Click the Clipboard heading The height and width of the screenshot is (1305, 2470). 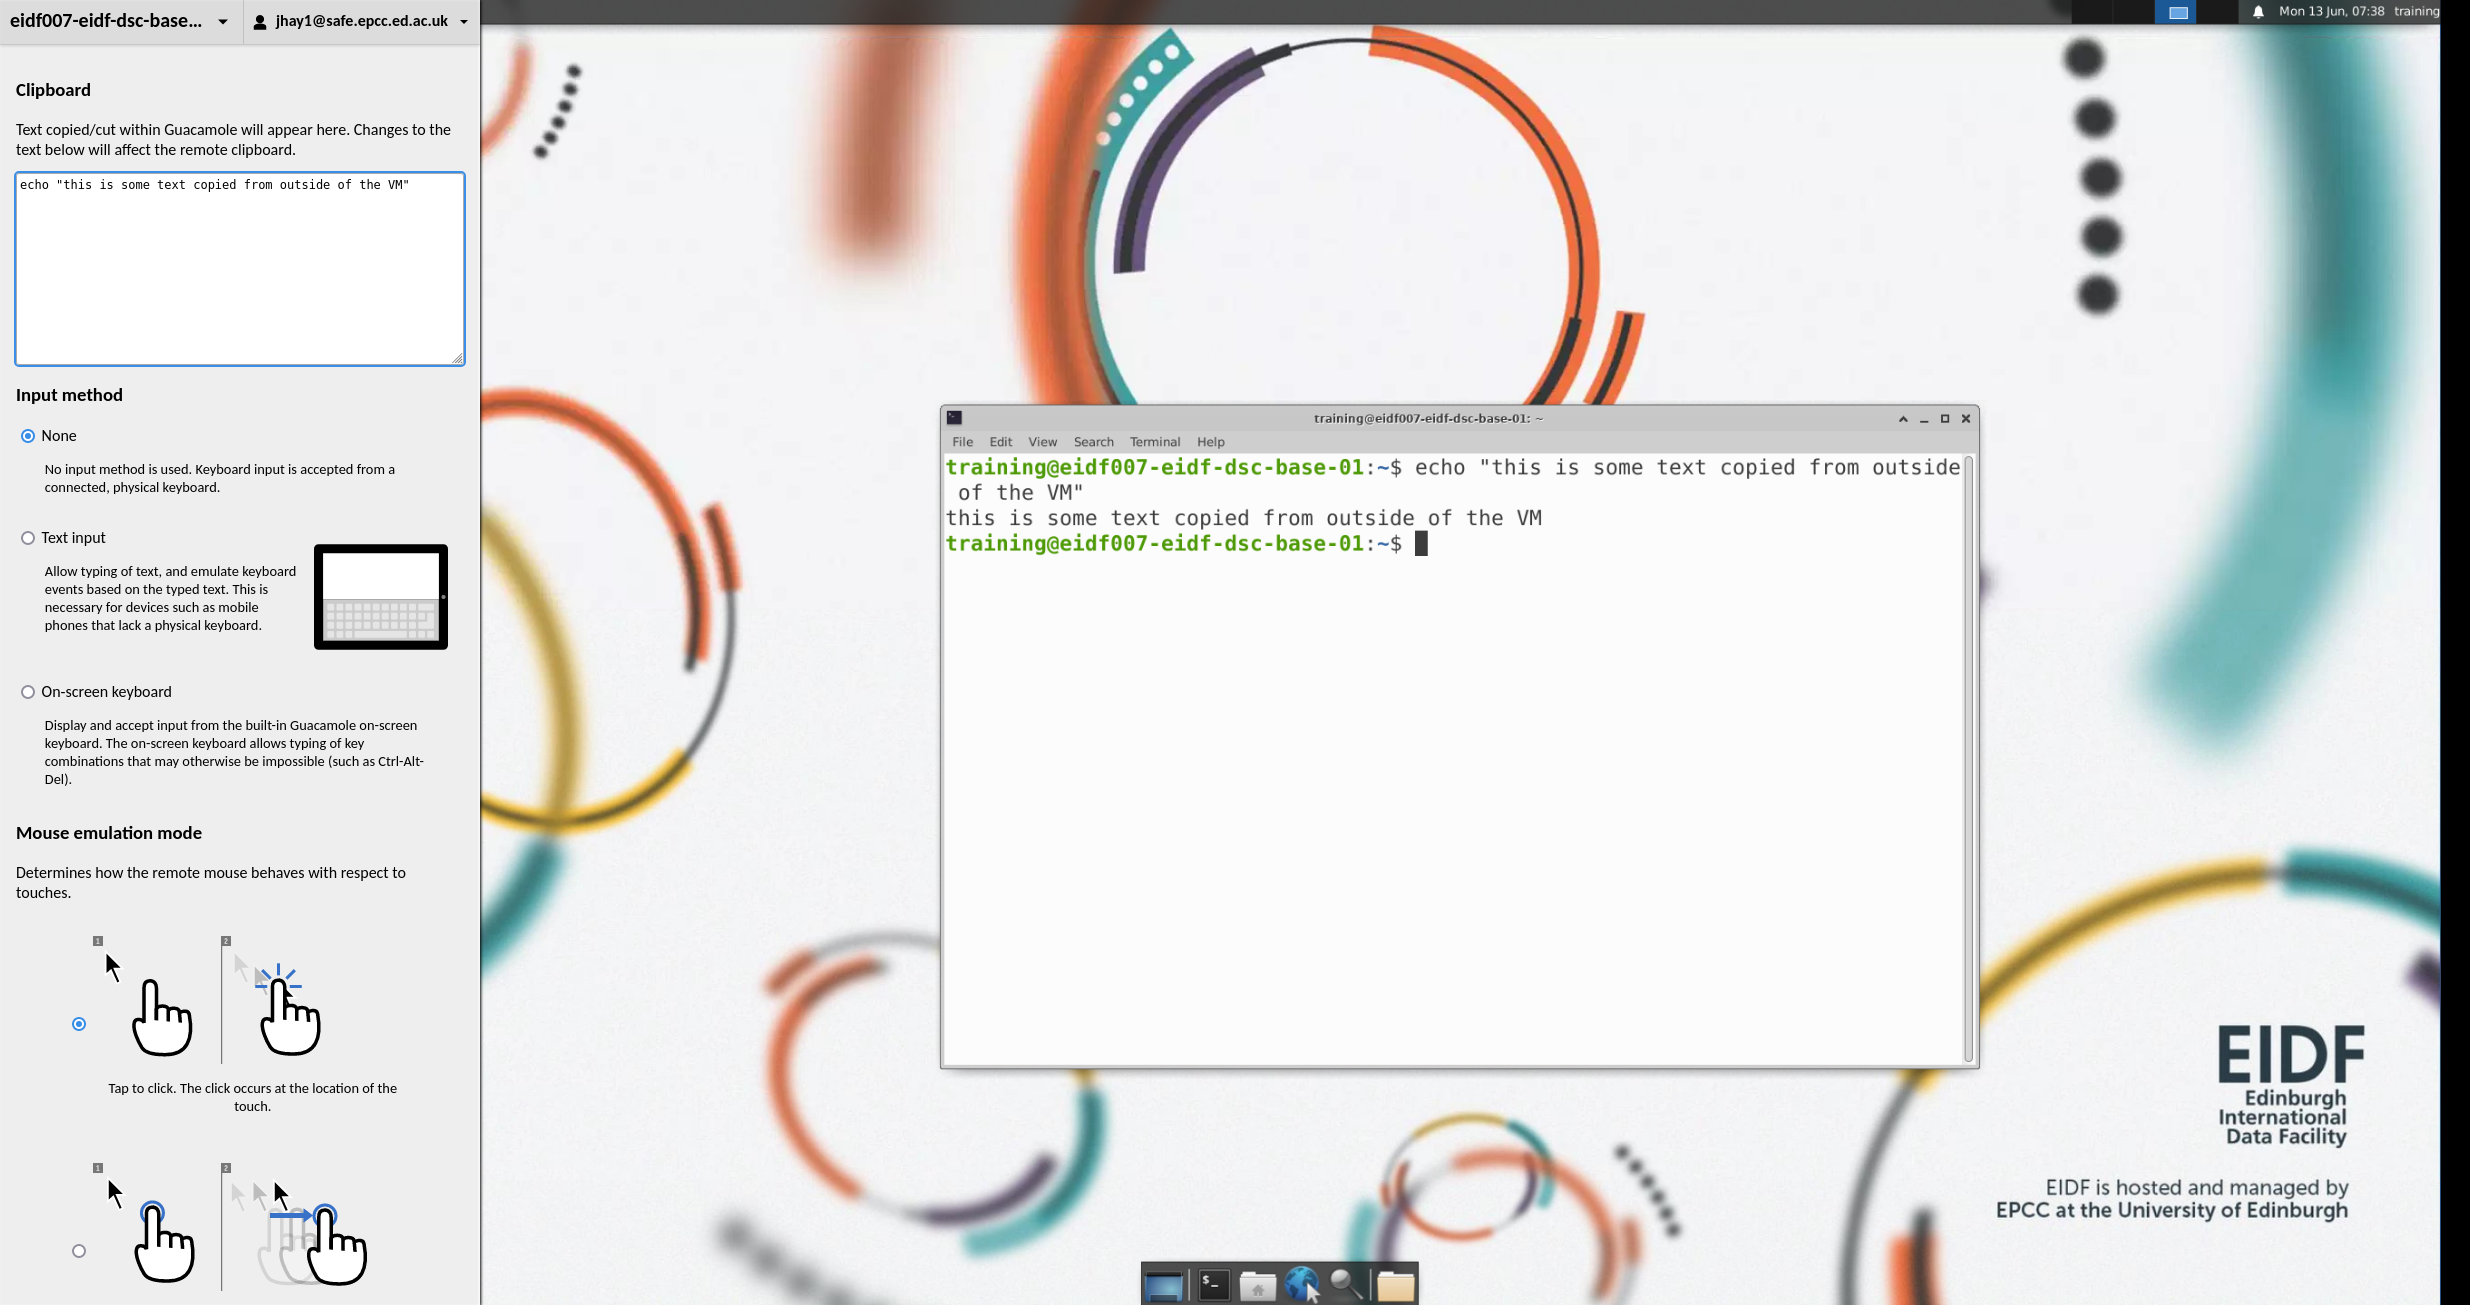pos(53,90)
